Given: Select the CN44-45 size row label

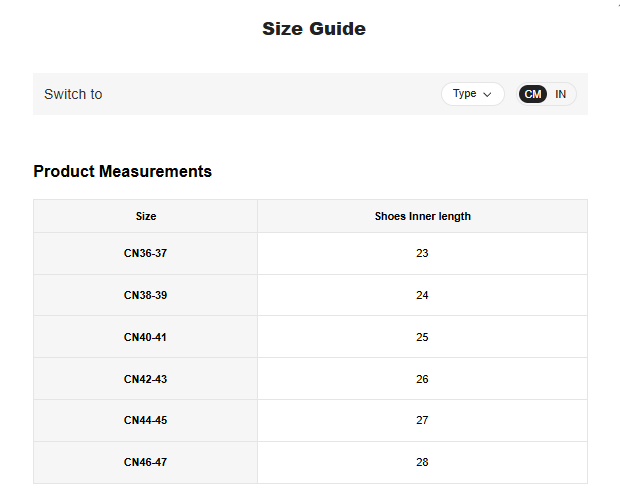Looking at the screenshot, I should click(146, 421).
